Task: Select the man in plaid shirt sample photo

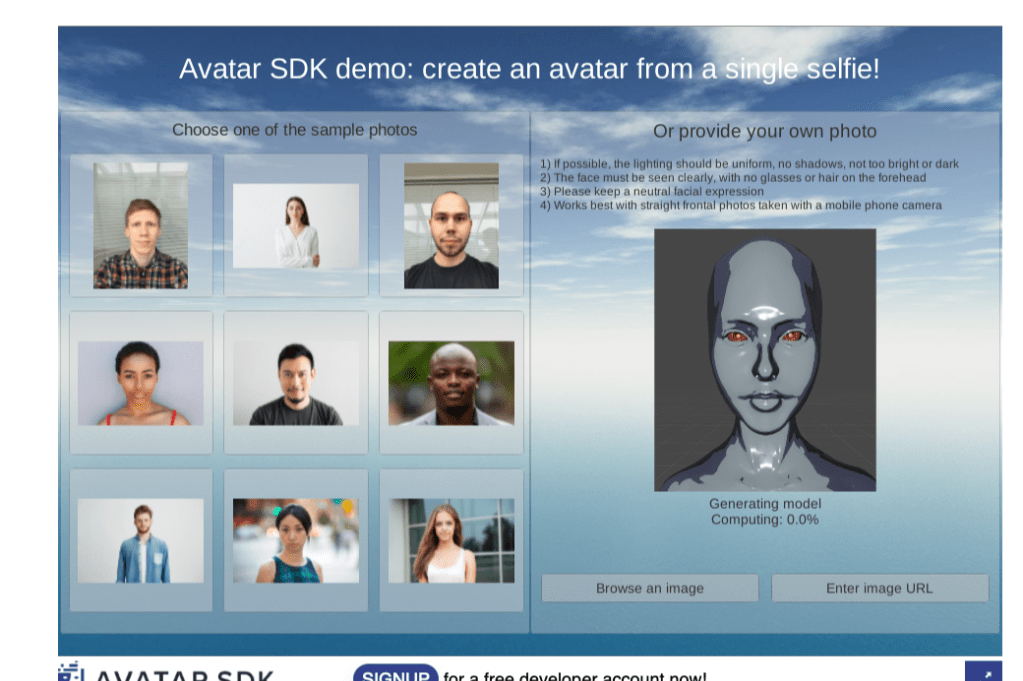Action: click(140, 226)
